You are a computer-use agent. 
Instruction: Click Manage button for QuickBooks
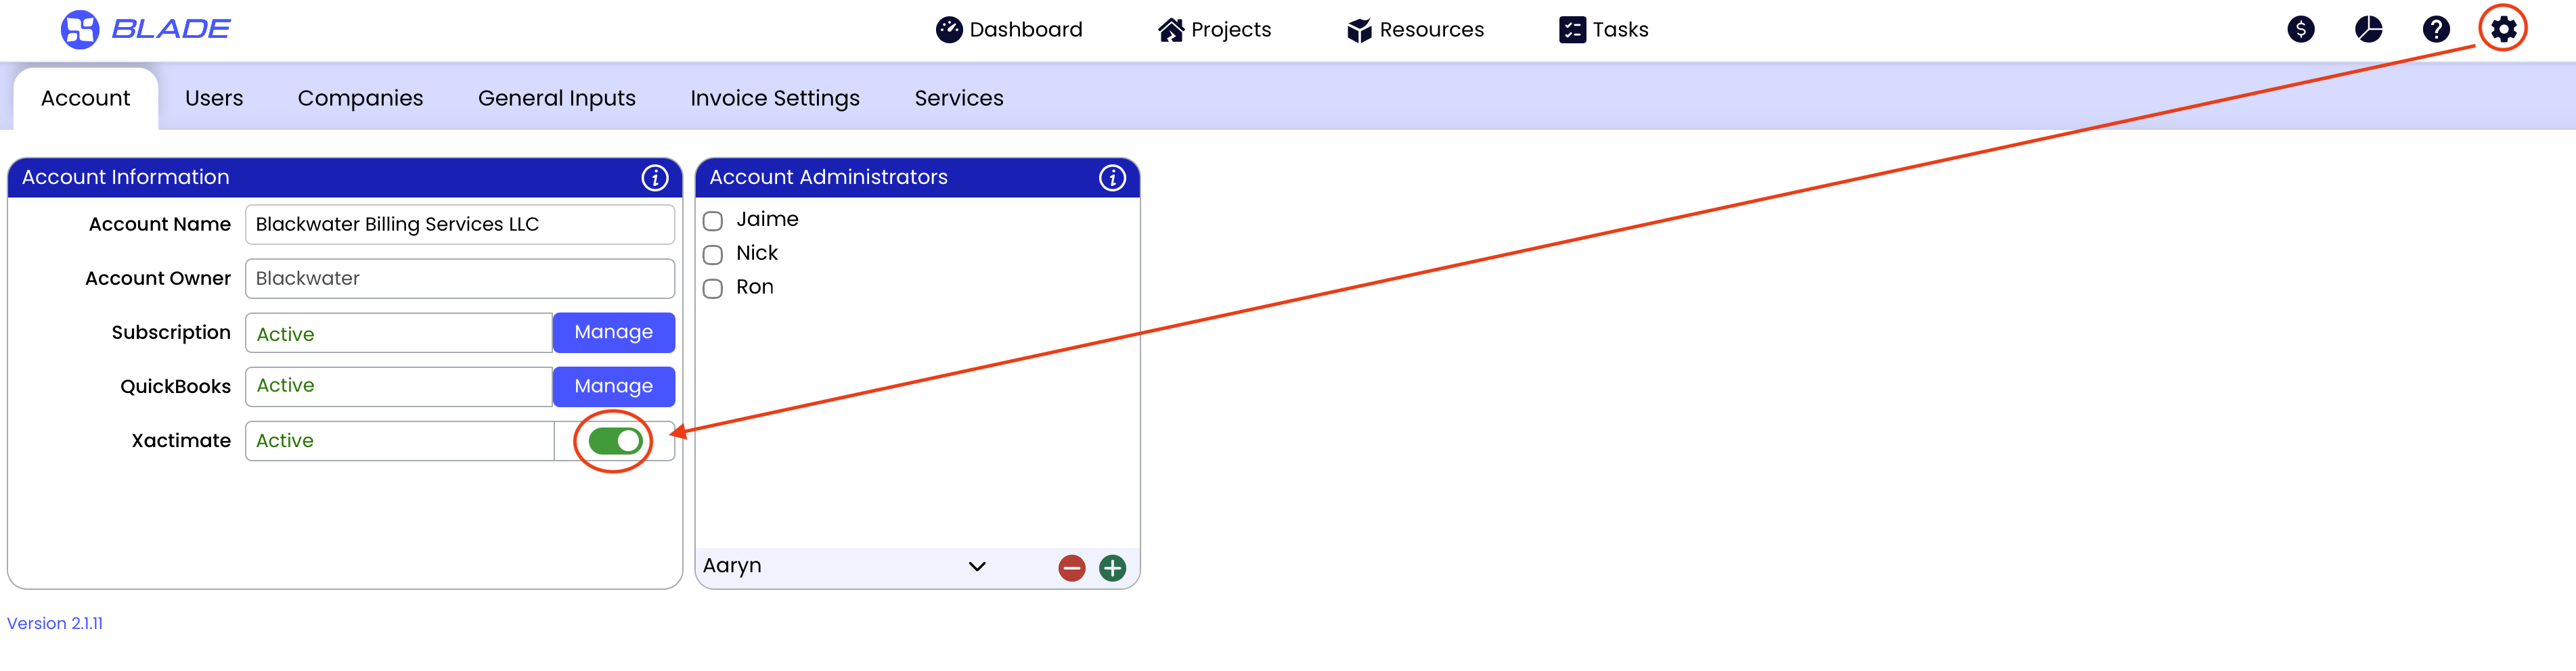613,386
